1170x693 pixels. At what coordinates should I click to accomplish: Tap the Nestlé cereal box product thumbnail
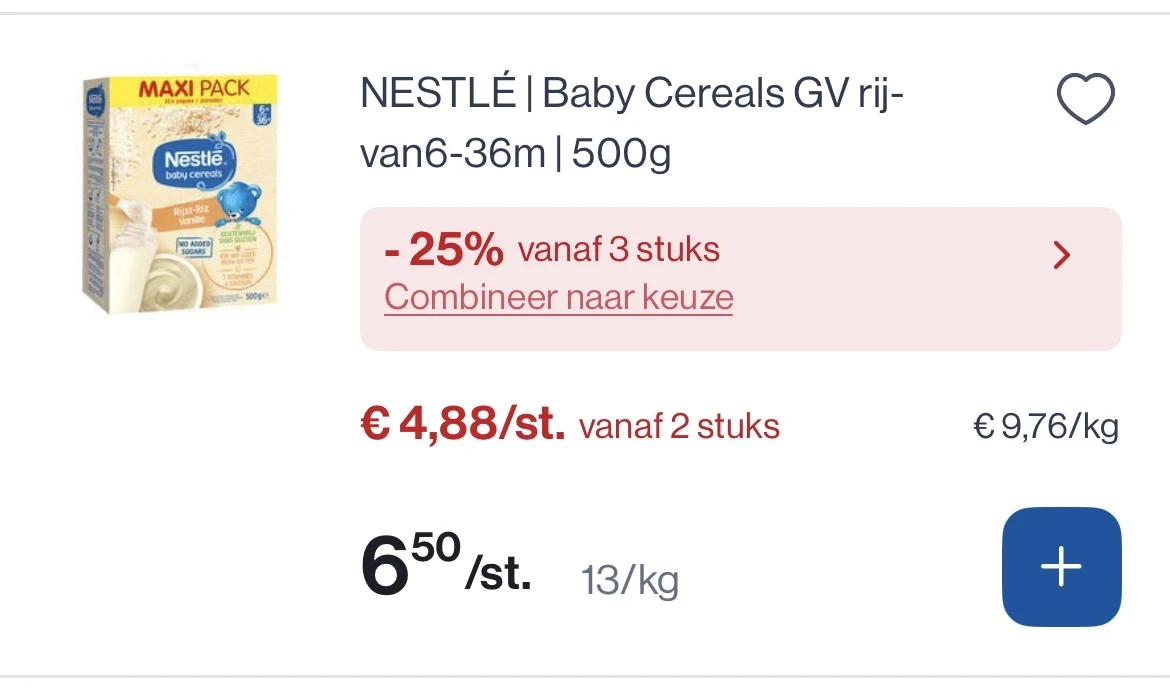point(180,195)
